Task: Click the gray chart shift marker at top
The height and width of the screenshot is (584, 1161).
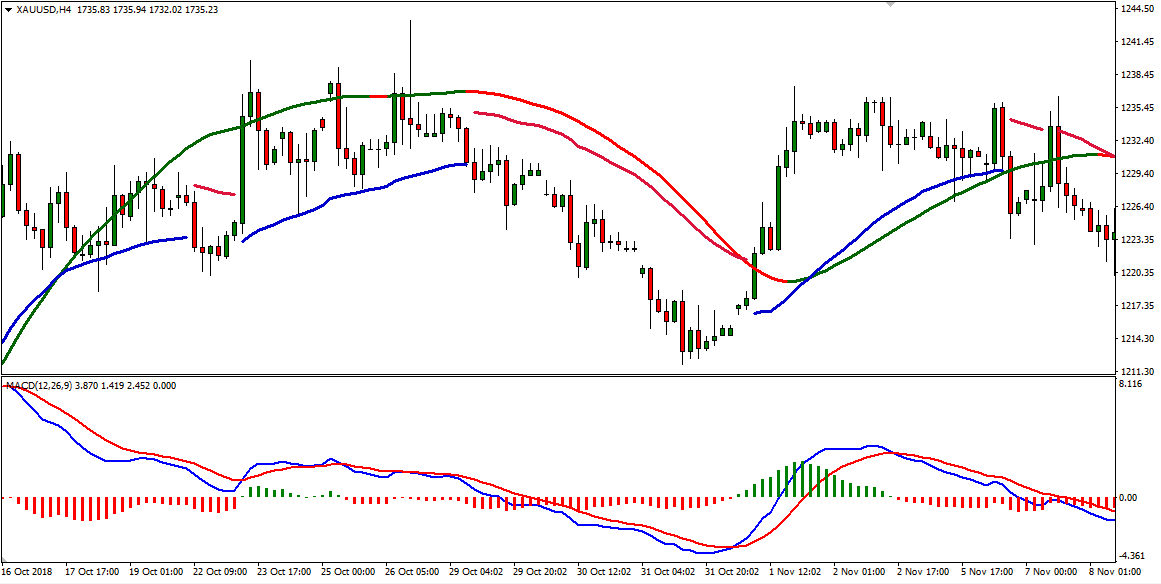Action: tap(890, 6)
